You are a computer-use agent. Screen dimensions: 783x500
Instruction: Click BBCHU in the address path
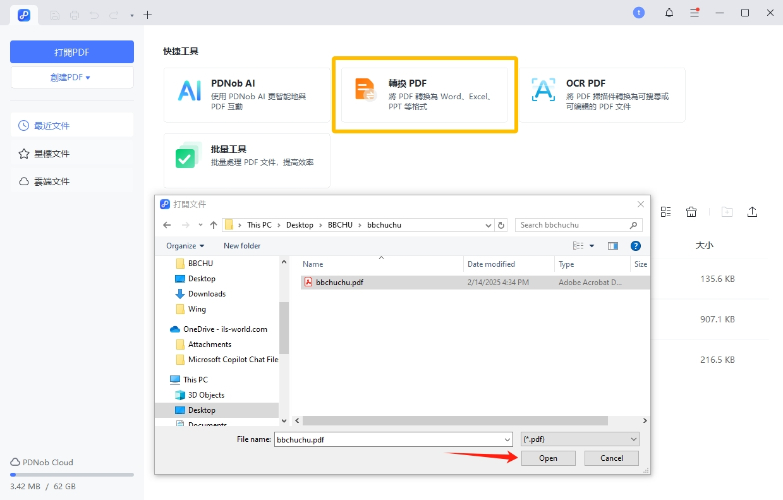pos(340,225)
